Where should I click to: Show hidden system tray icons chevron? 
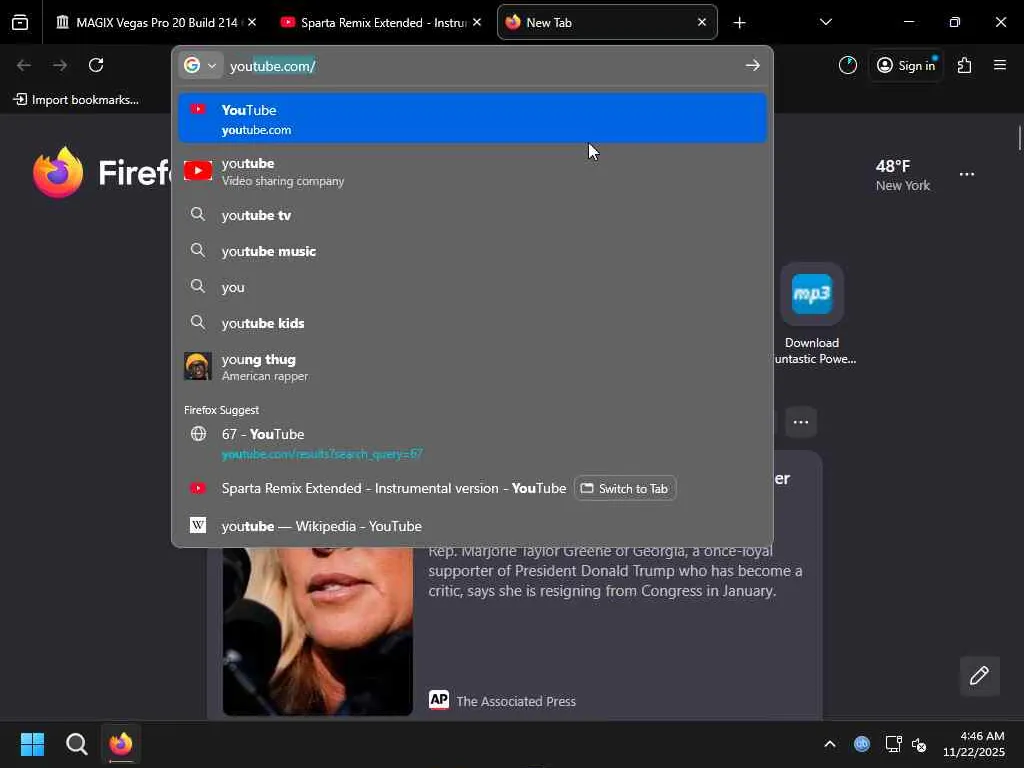pyautogui.click(x=829, y=744)
